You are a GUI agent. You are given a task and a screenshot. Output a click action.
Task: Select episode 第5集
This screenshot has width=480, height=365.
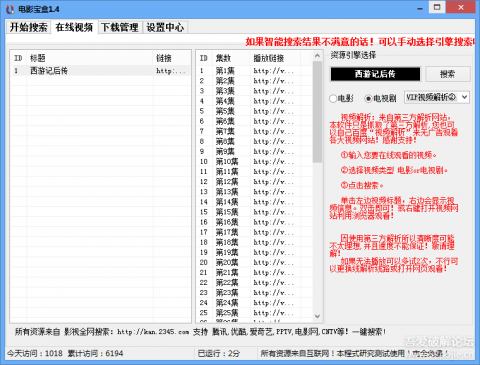click(x=255, y=111)
